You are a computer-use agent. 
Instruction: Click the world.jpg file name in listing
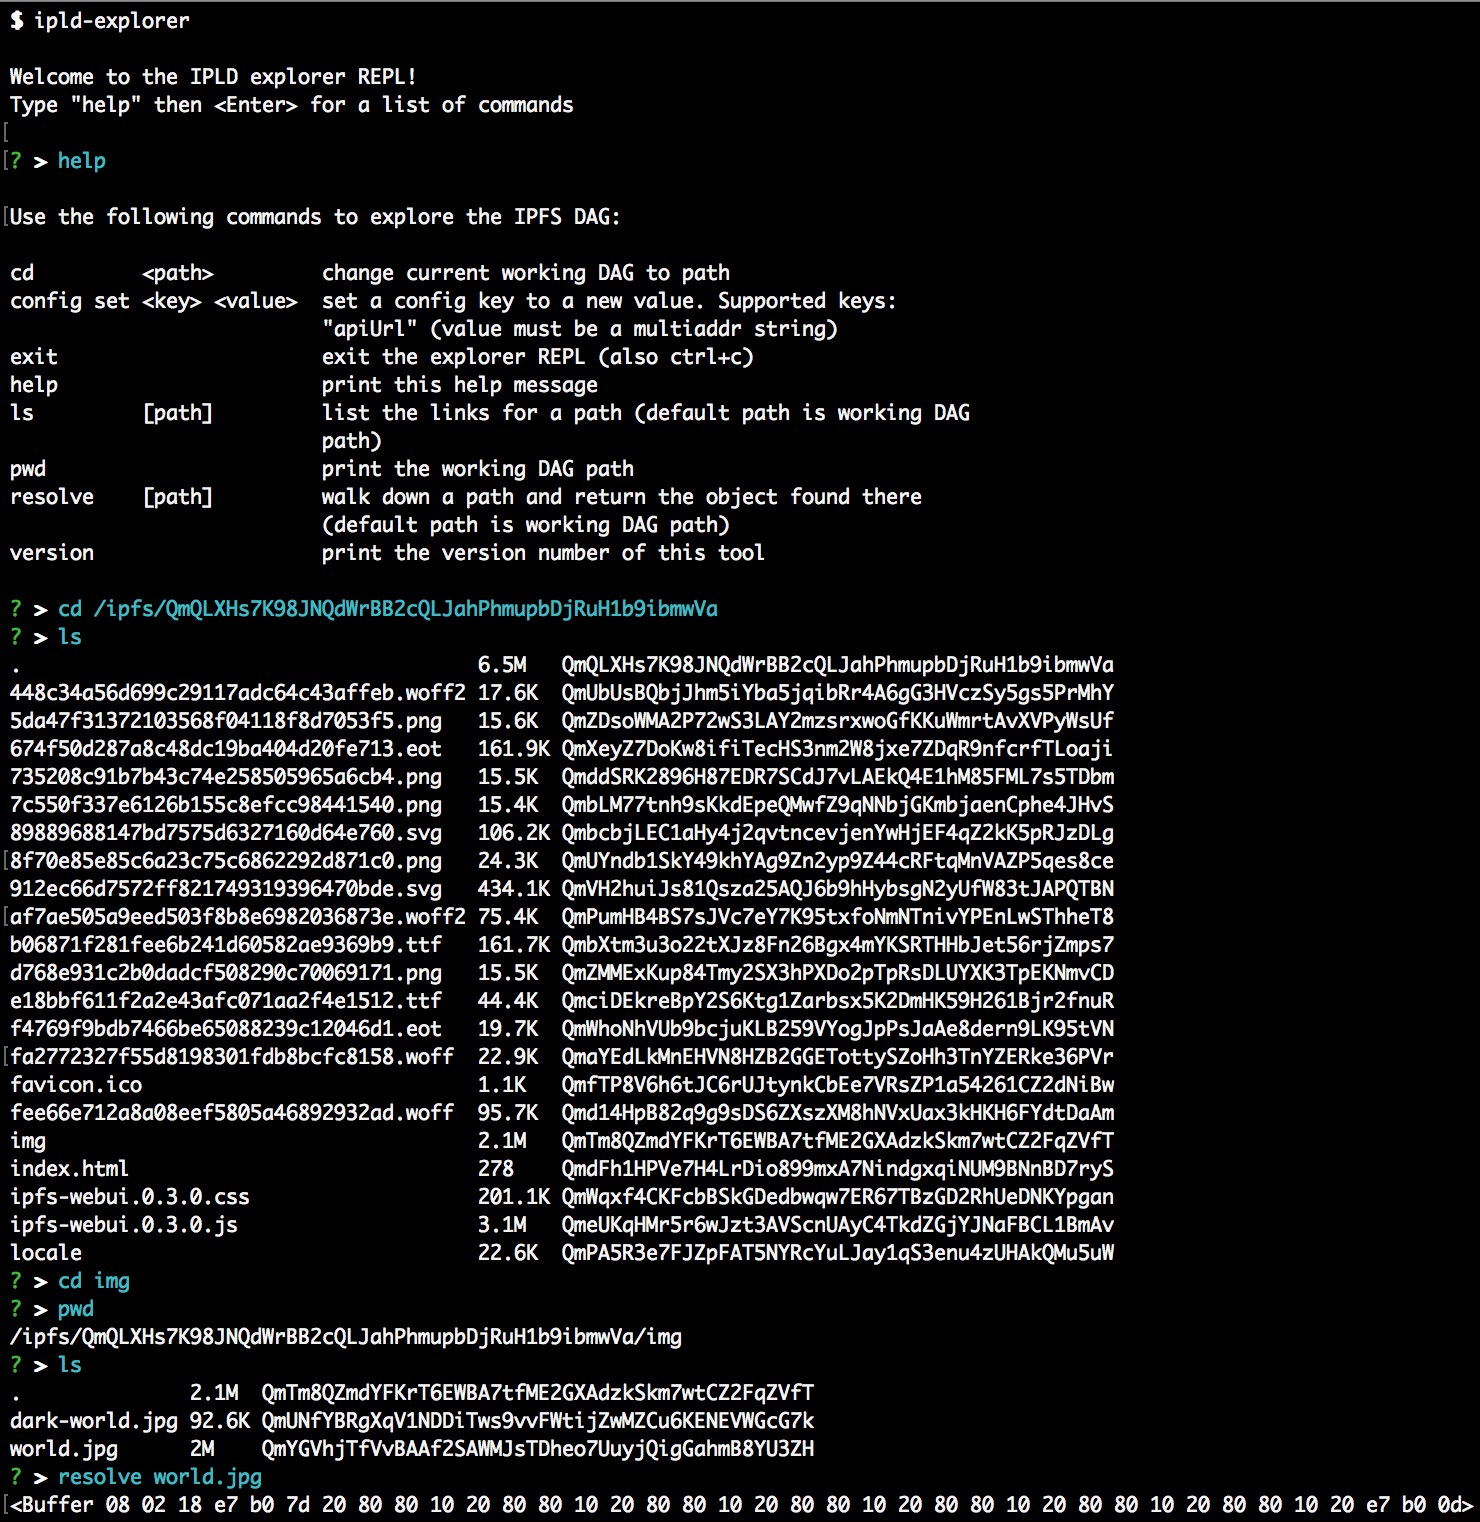[x=64, y=1449]
